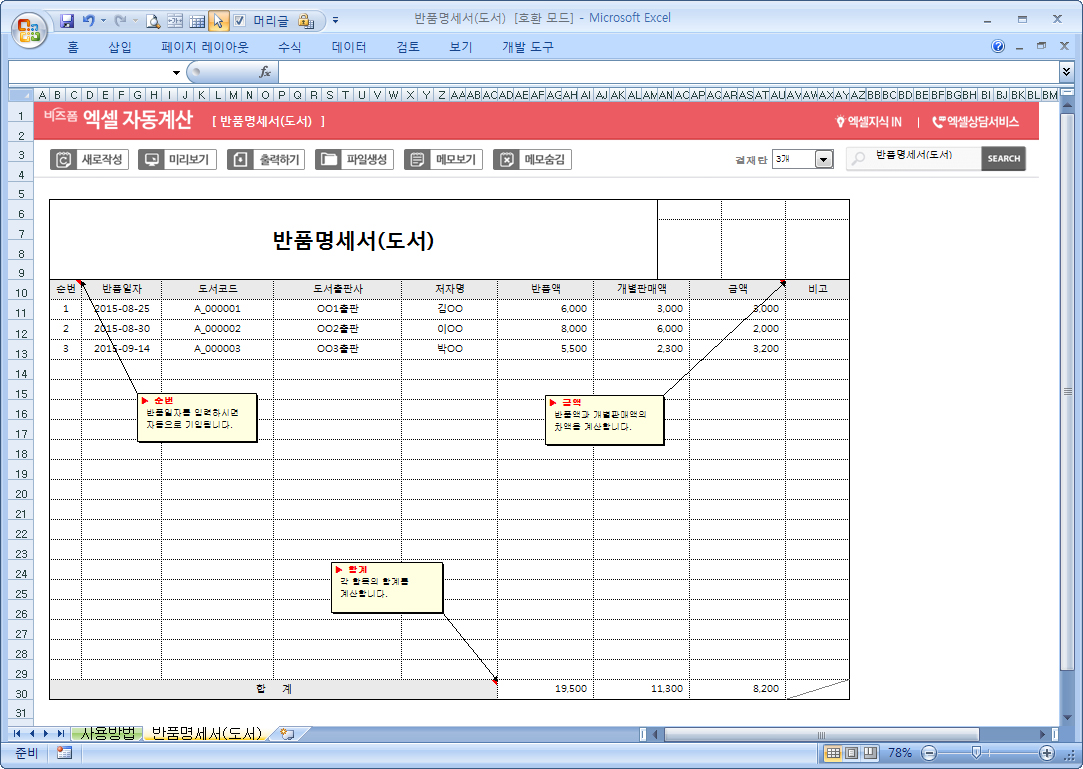Customize Quick Access Toolbar dropdown
Viewport: 1083px width, 769px height.
click(335, 21)
